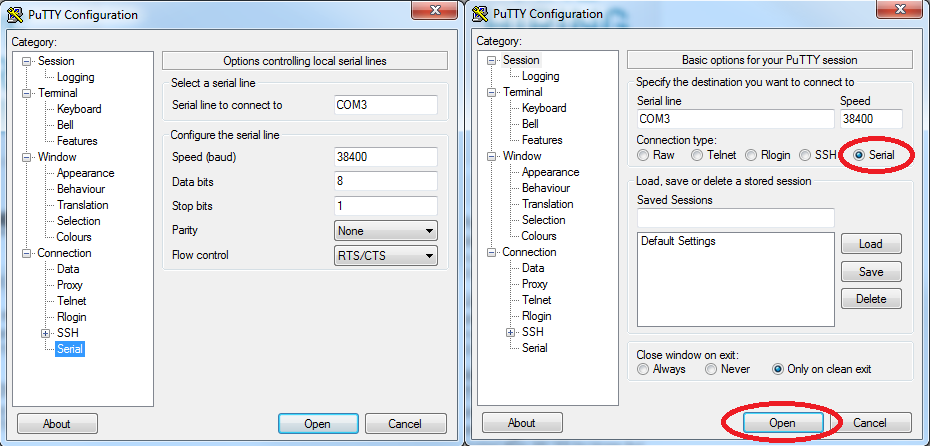Click About button in right window
931x446 pixels.
pos(522,423)
